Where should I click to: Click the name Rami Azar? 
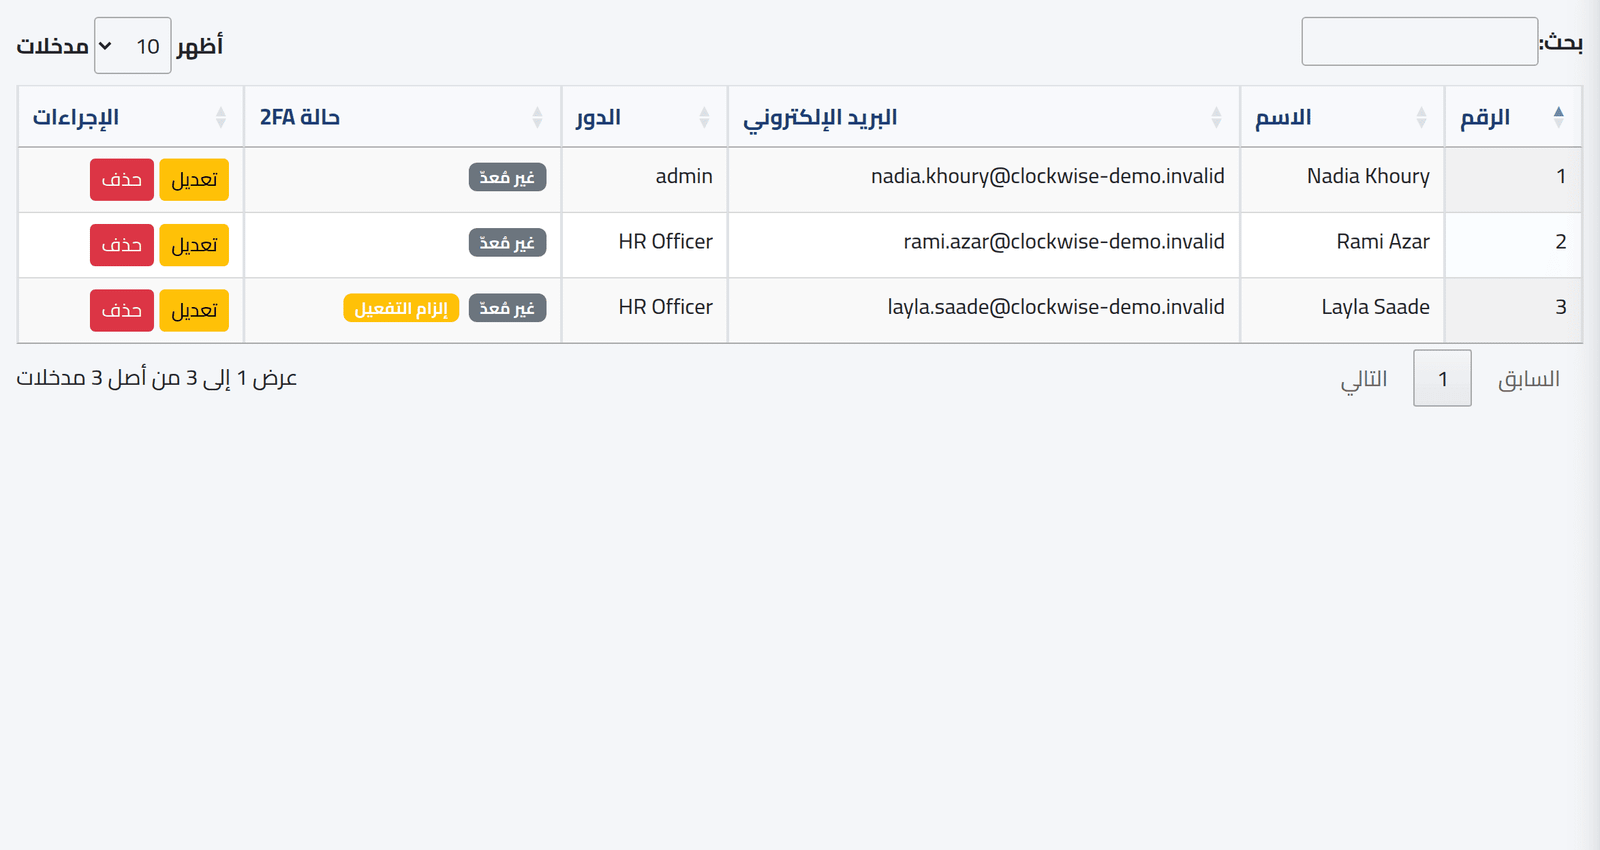point(1383,242)
